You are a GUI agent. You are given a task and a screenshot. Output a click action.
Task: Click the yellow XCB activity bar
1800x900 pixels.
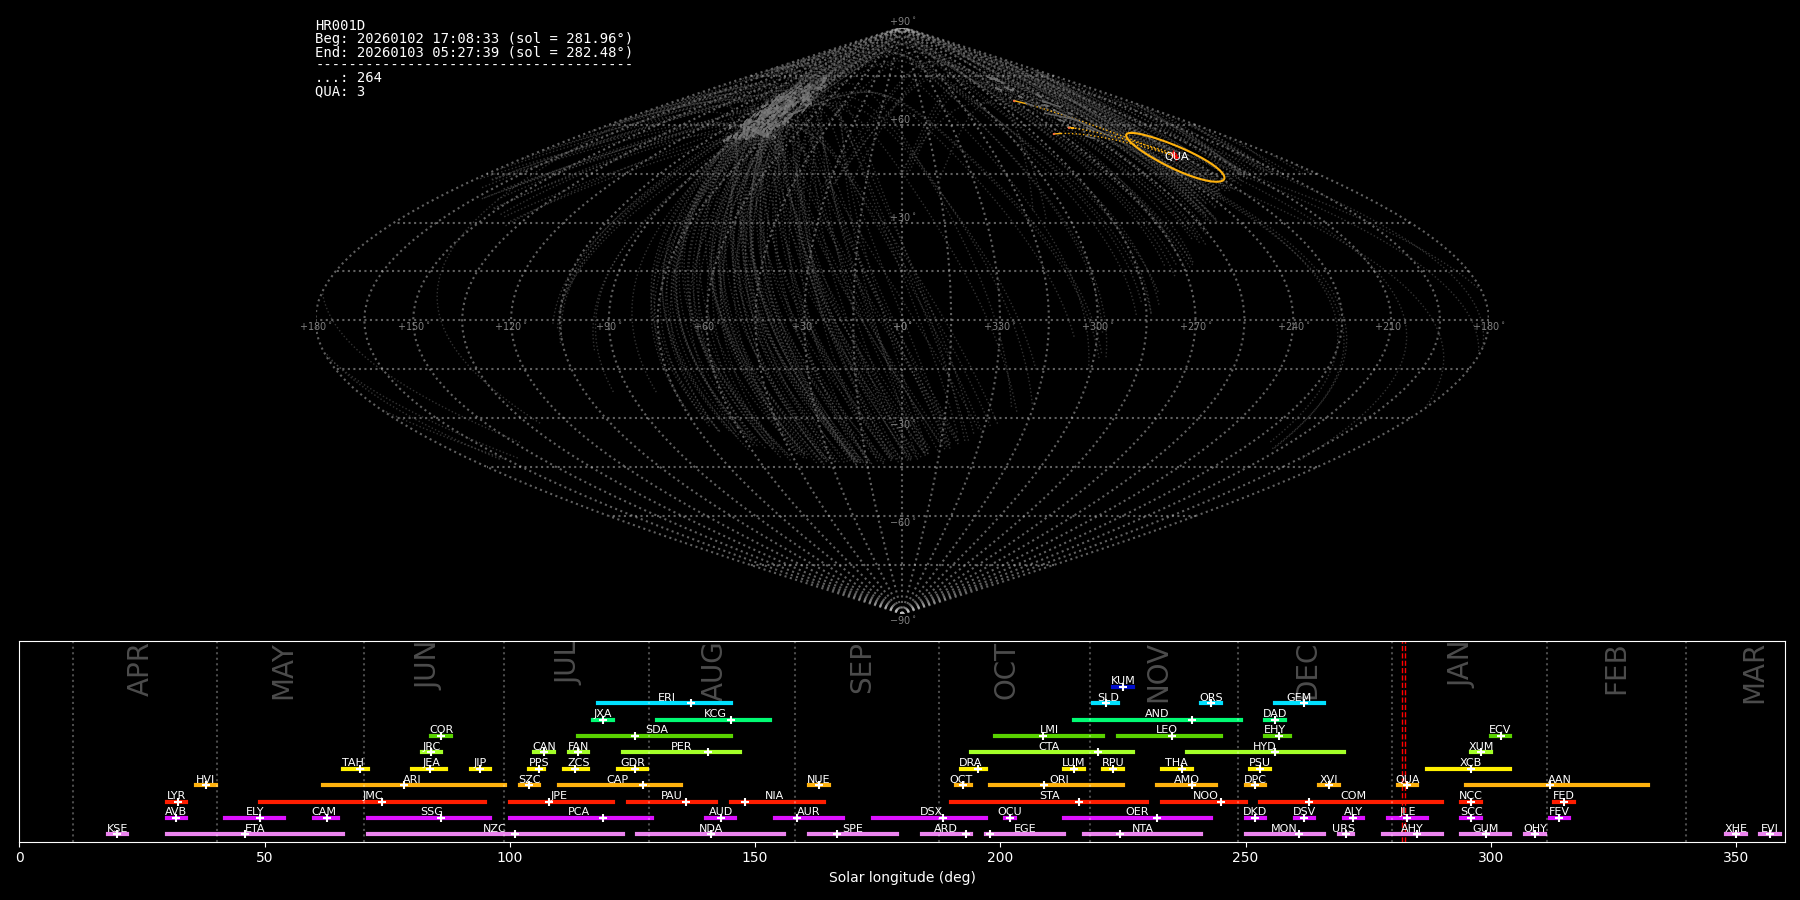point(1468,769)
